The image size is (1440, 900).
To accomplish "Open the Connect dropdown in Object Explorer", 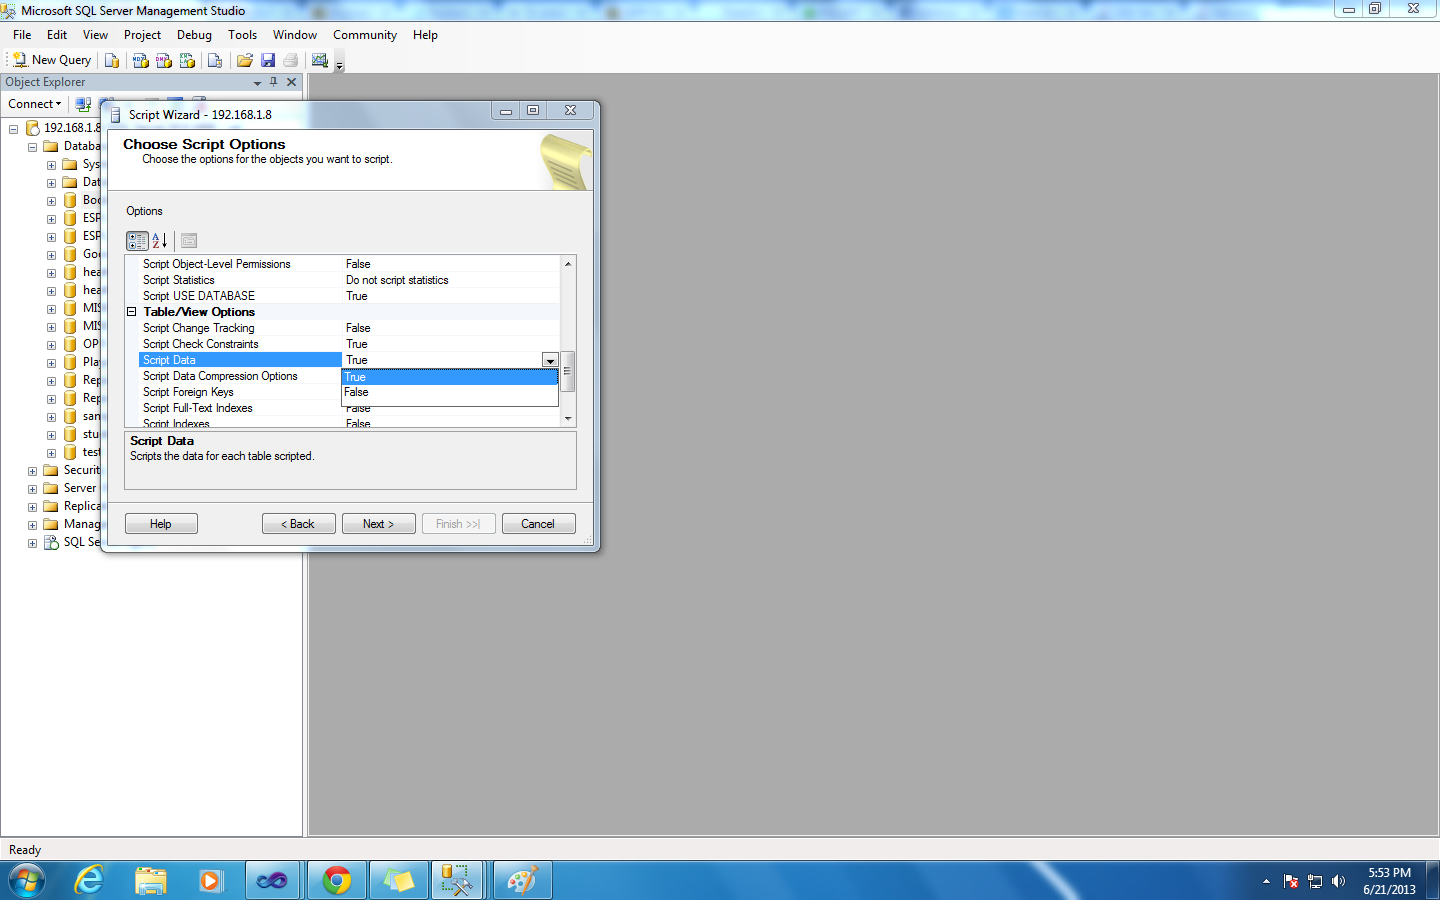I will [35, 104].
